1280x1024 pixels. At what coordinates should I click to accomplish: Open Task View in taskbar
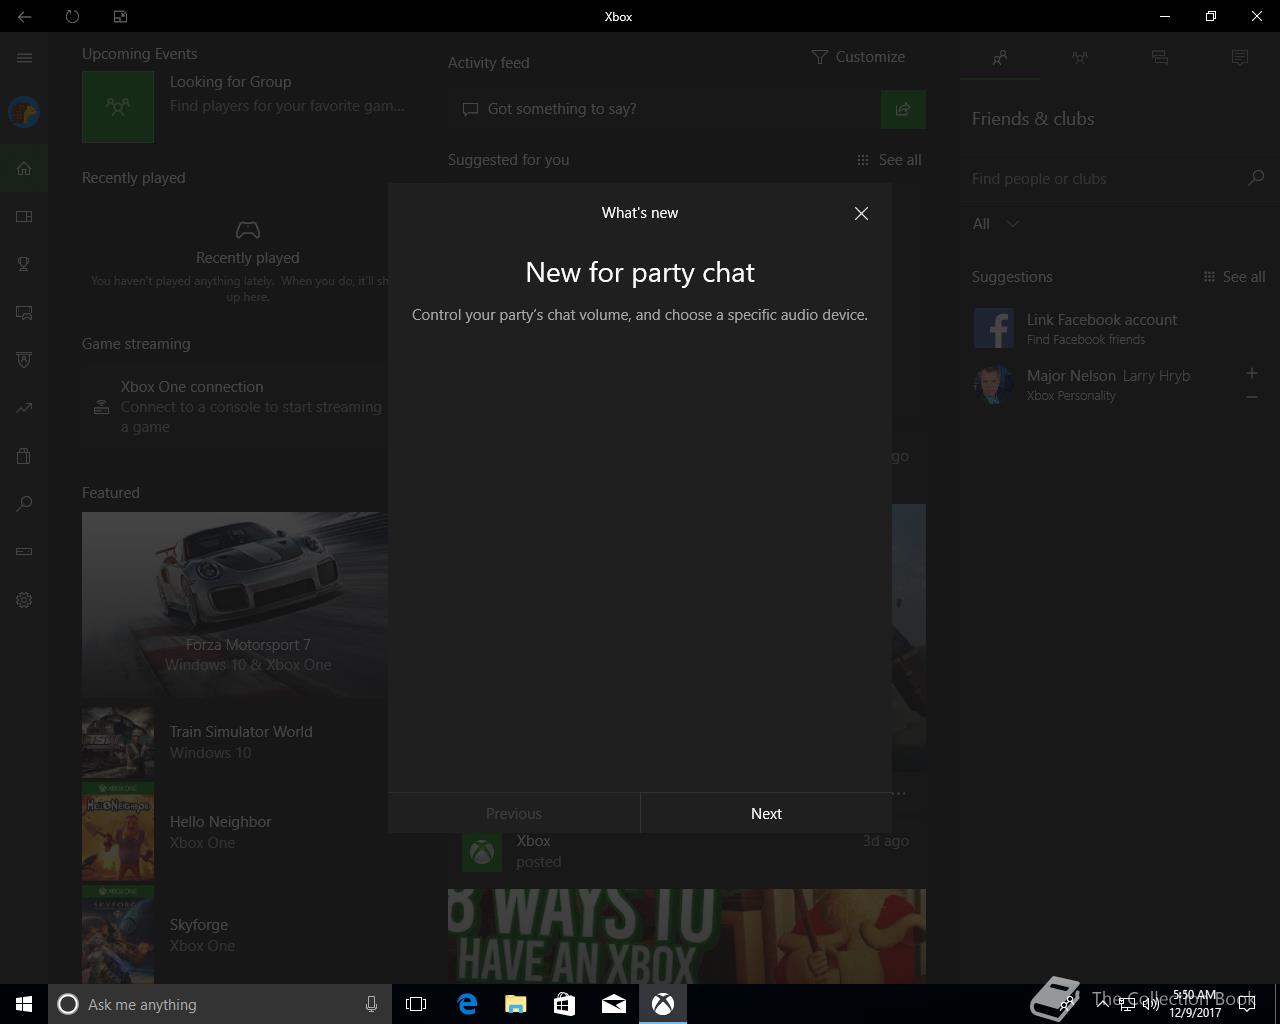[x=416, y=1004]
